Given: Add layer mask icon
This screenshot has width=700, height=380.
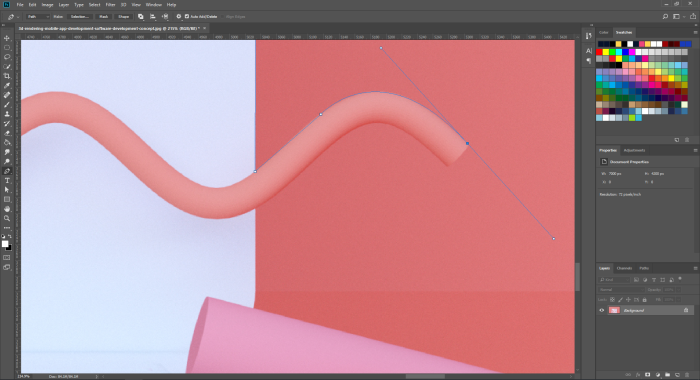Looking at the screenshot, I should tap(647, 375).
